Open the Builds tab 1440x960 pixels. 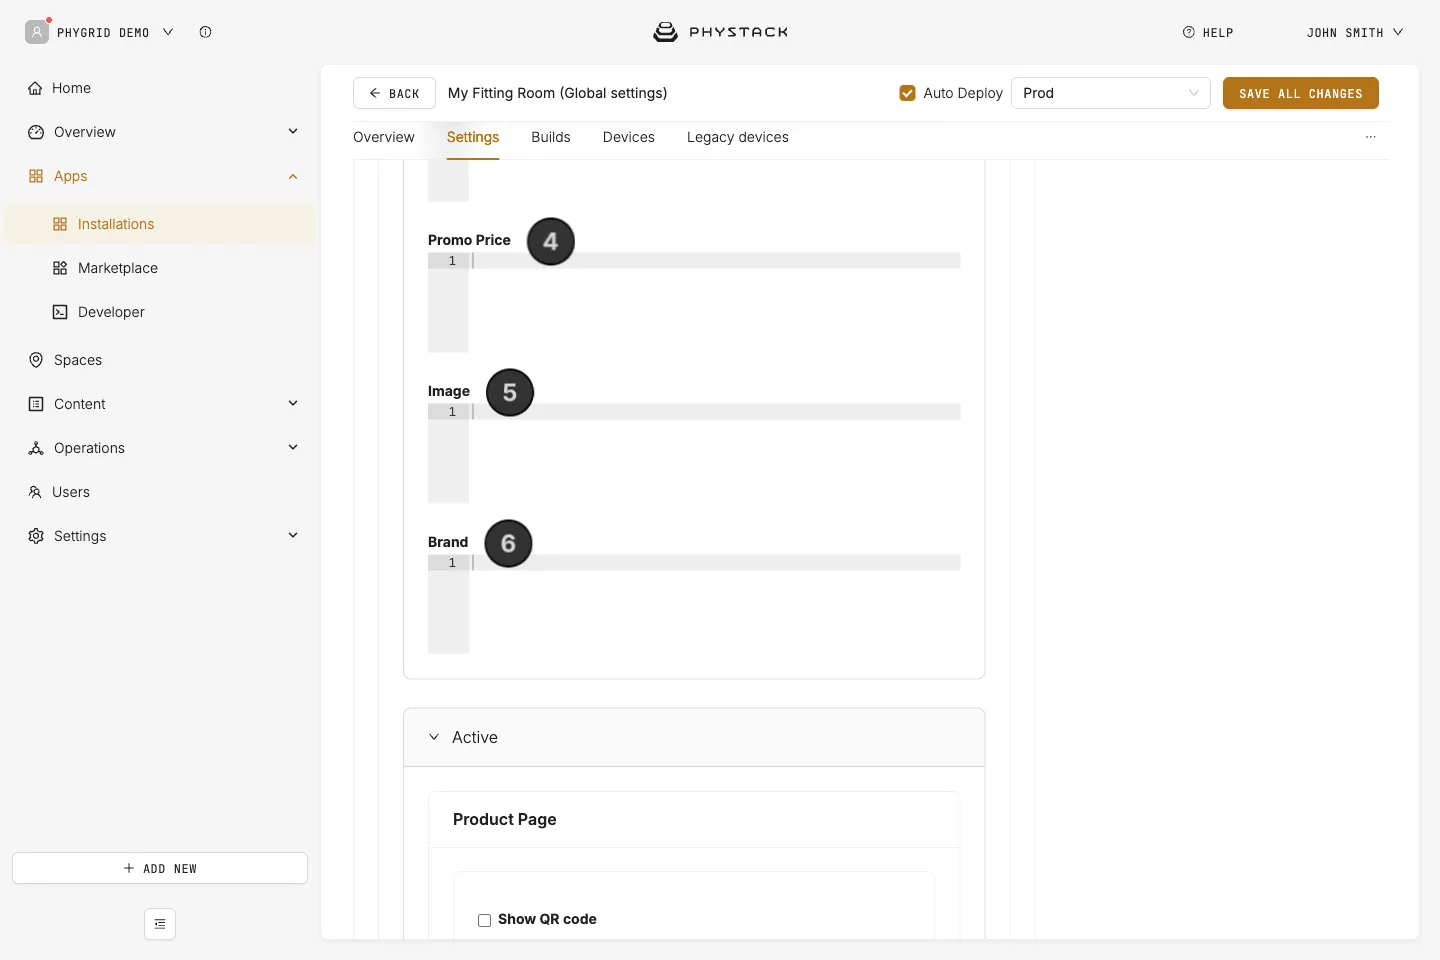551,137
